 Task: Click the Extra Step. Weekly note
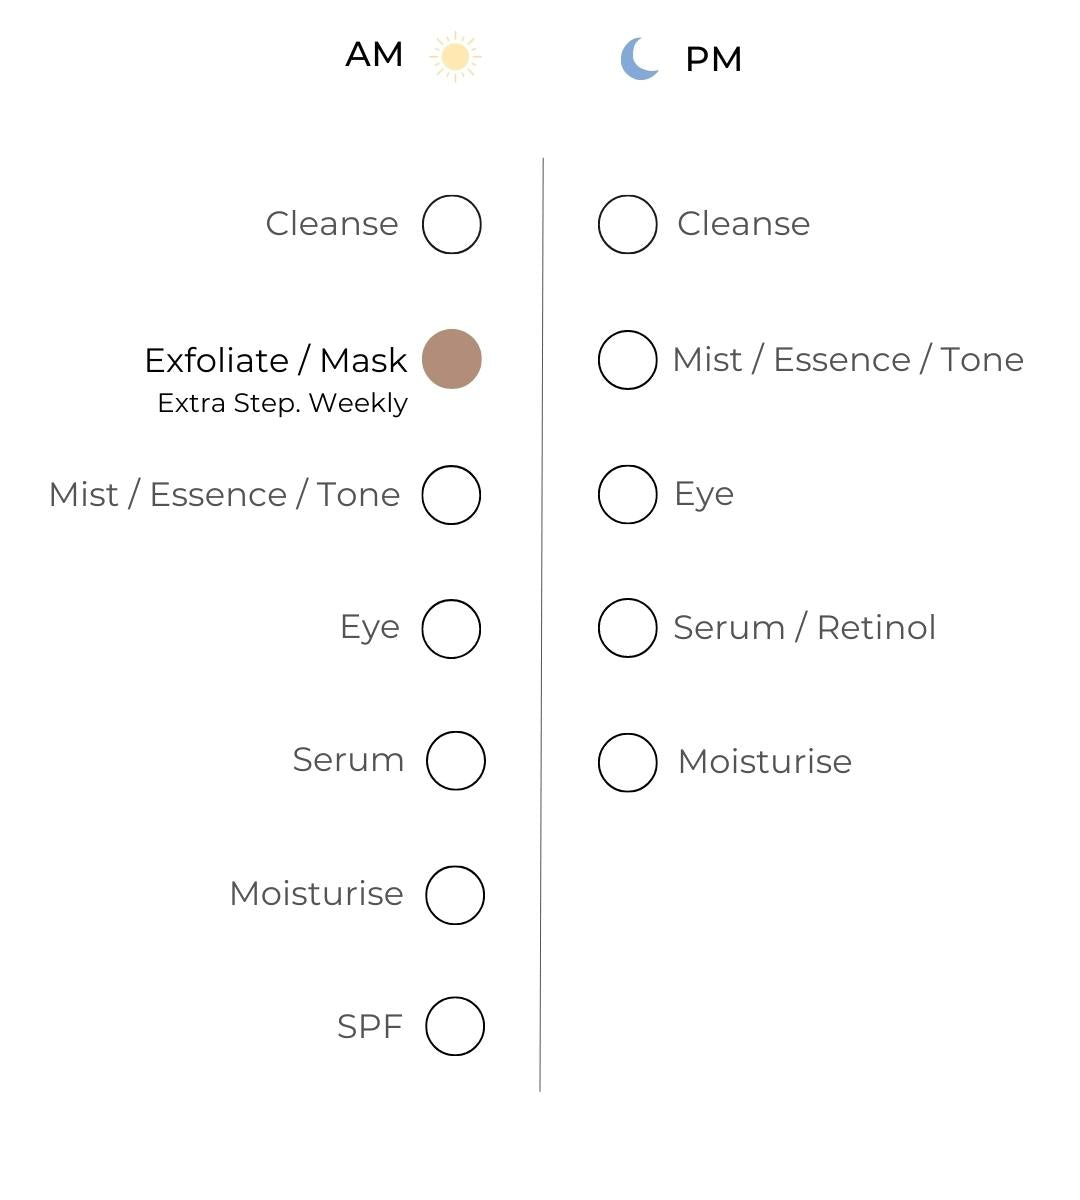[x=282, y=403]
